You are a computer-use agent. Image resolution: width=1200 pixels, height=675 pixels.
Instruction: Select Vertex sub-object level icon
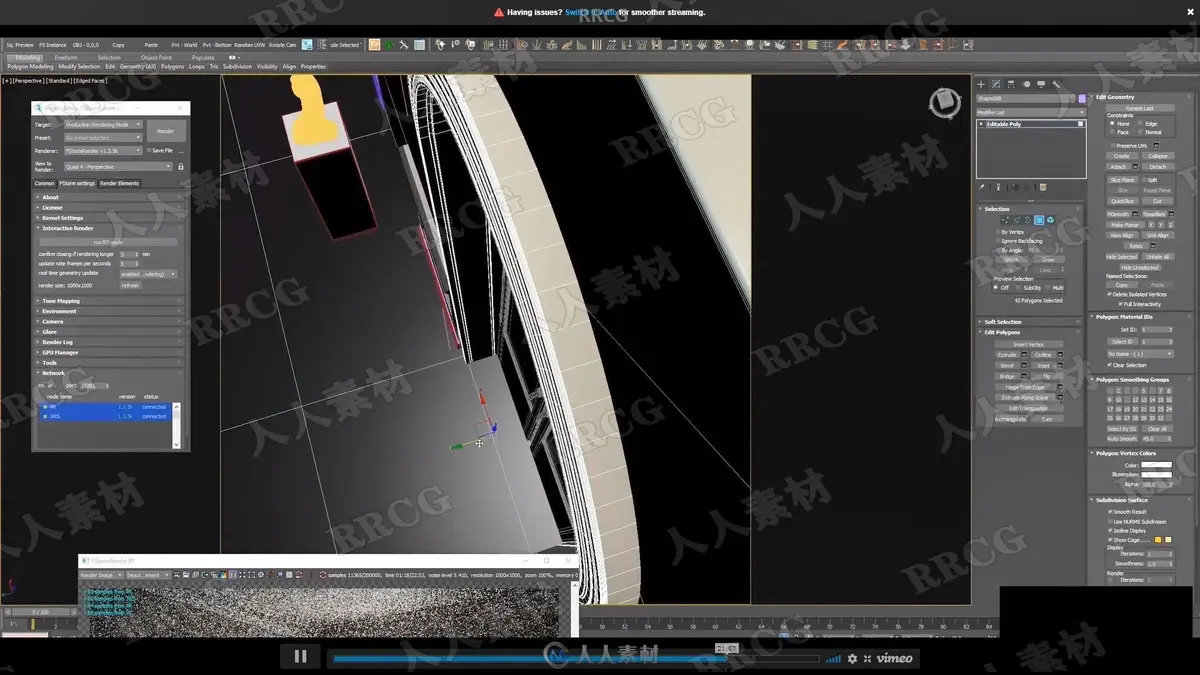click(x=1005, y=220)
